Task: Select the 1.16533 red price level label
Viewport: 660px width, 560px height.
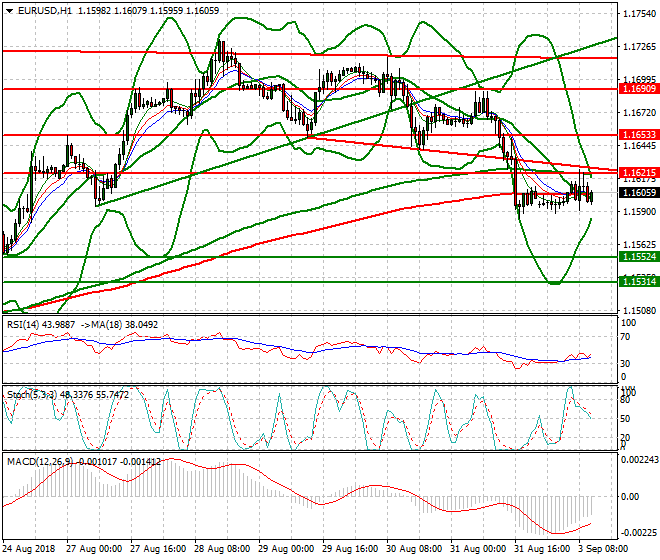Action: click(x=639, y=135)
